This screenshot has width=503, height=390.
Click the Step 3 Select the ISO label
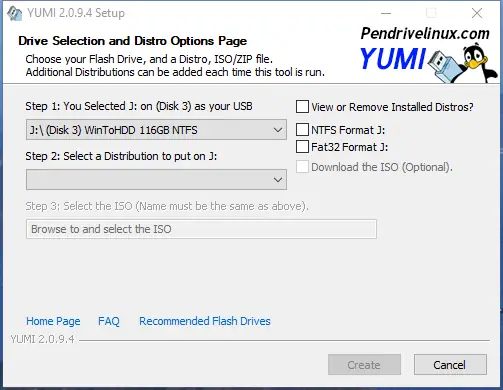[x=167, y=206]
